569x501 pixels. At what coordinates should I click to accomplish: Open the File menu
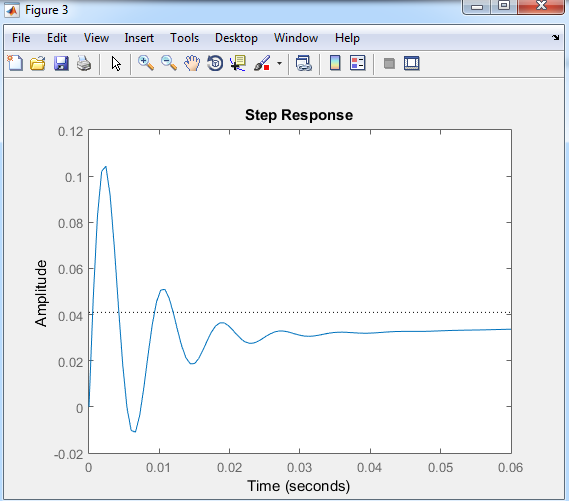pos(21,38)
